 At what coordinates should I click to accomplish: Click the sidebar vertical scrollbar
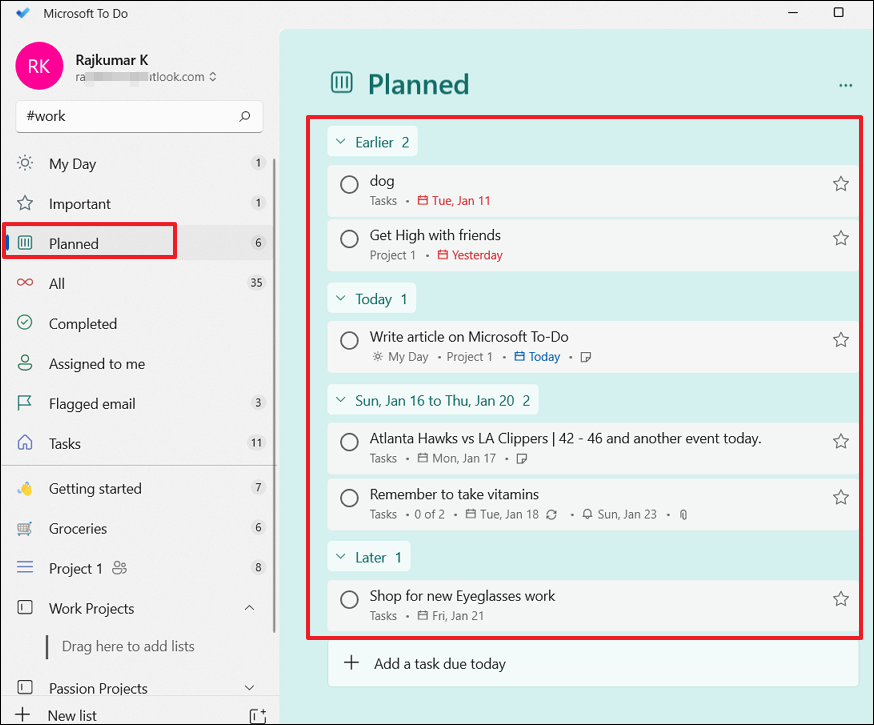tap(274, 395)
